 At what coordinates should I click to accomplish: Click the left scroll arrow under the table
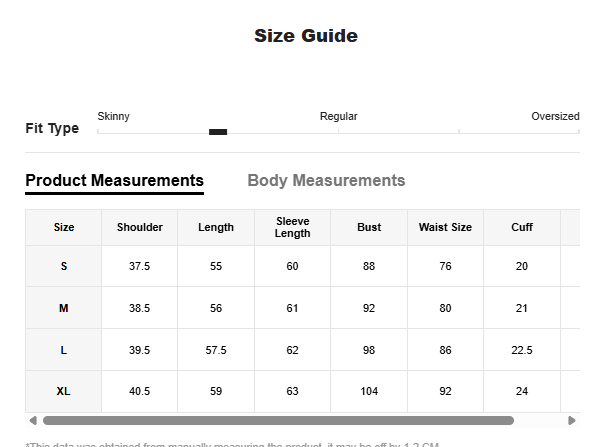pos(32,421)
